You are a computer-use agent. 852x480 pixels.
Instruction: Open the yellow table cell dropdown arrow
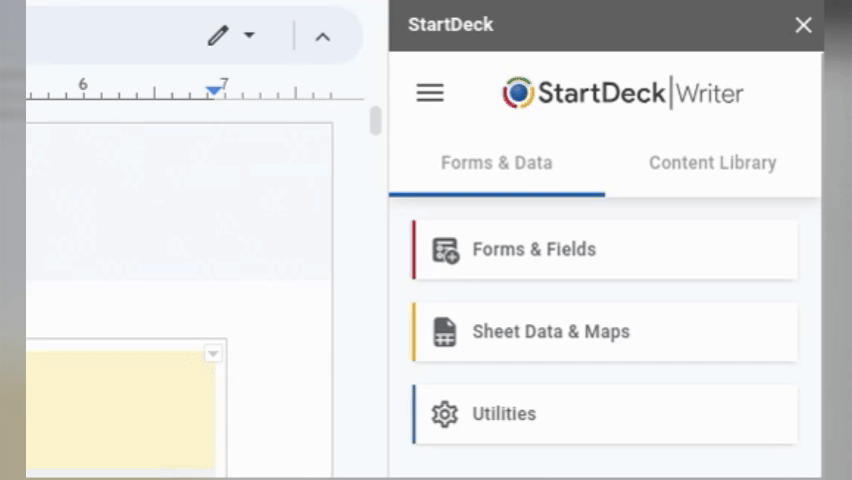click(x=213, y=354)
